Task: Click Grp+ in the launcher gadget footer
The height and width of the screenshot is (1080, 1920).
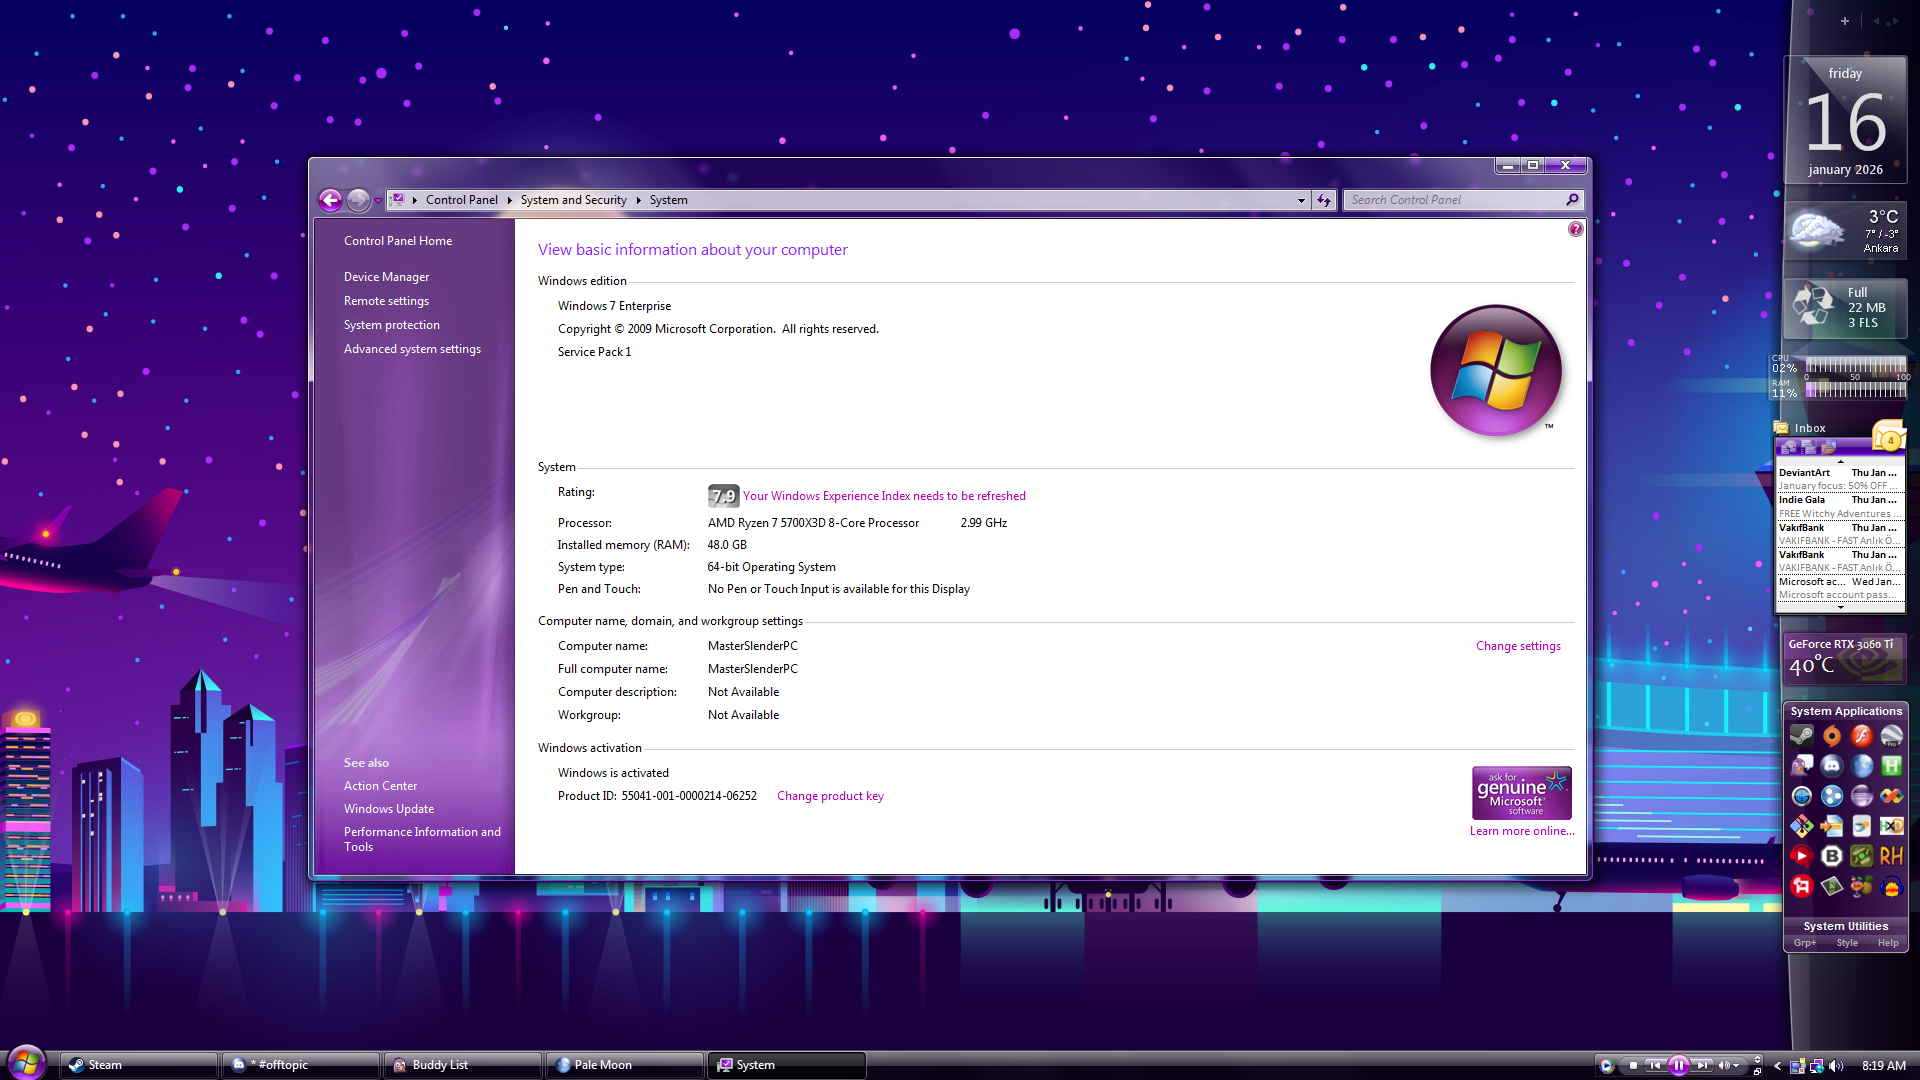Action: (1805, 943)
